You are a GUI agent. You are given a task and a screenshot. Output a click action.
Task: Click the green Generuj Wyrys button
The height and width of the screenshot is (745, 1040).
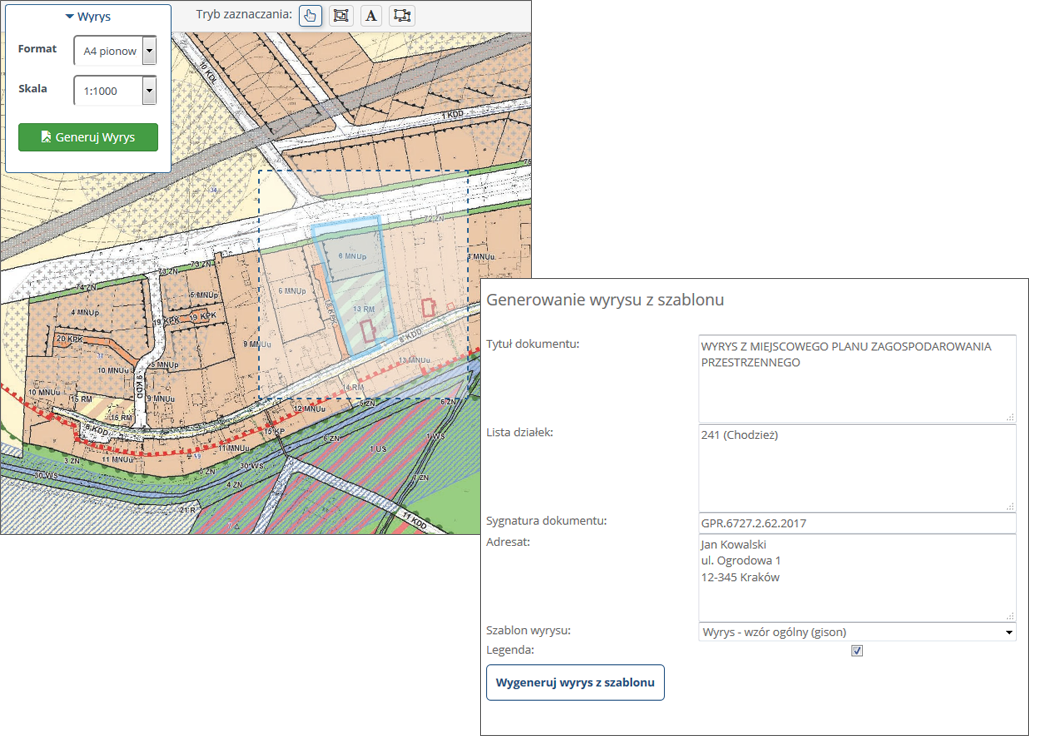(88, 137)
